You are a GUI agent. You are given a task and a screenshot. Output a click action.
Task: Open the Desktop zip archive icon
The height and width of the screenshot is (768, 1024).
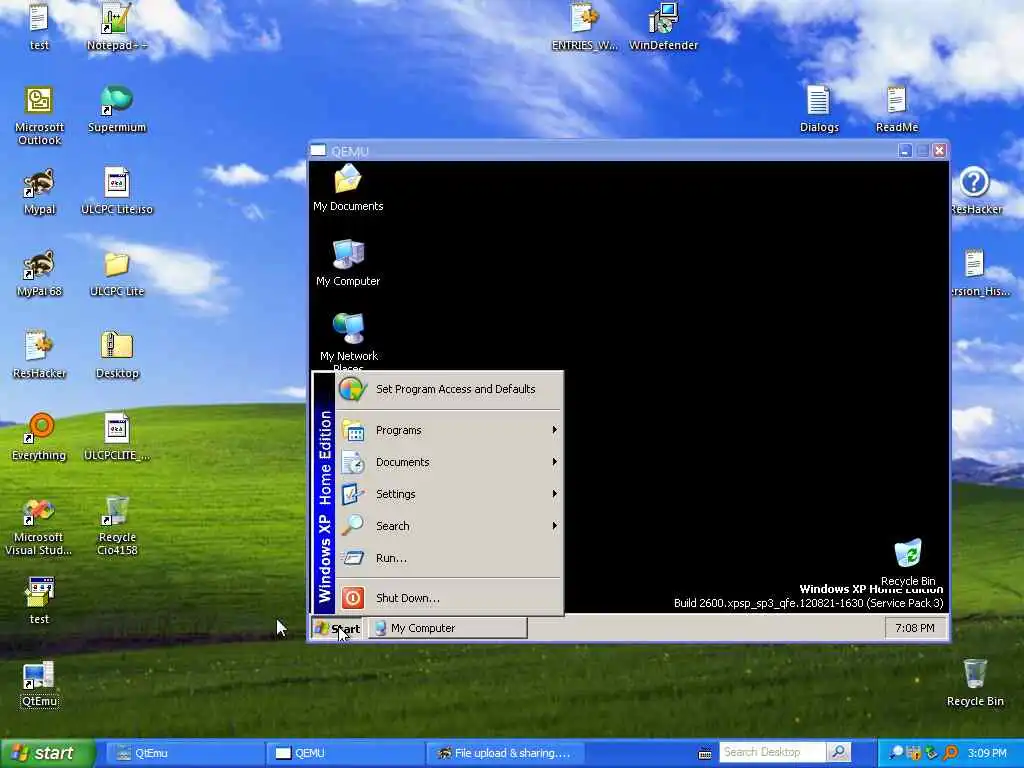tap(117, 355)
